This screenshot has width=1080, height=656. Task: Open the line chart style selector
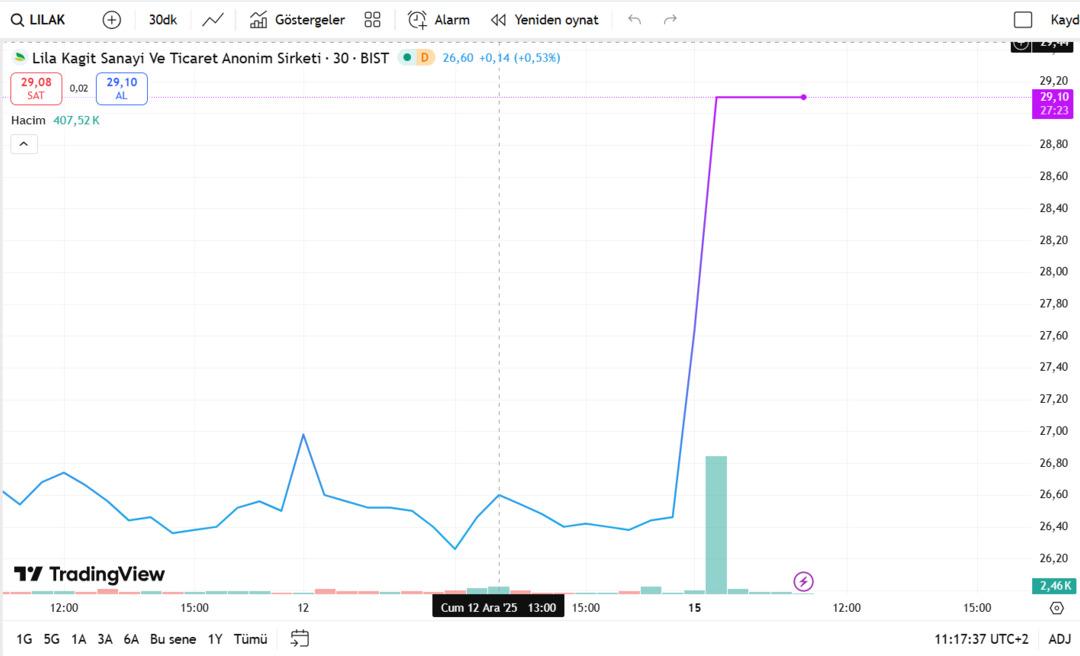coord(212,20)
